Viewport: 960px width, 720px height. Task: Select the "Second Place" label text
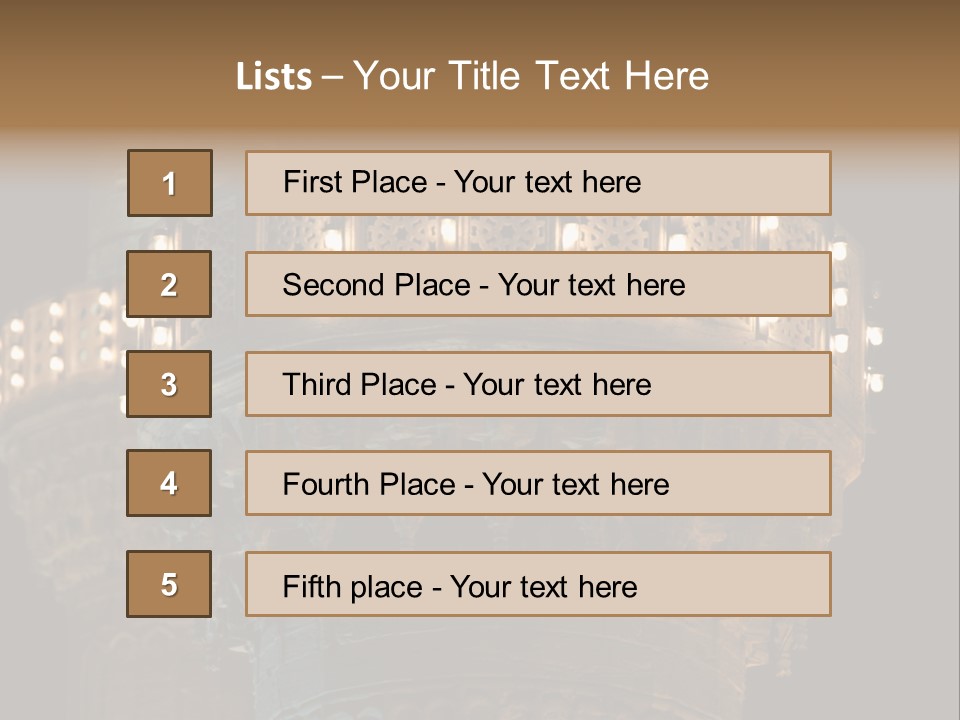(376, 285)
